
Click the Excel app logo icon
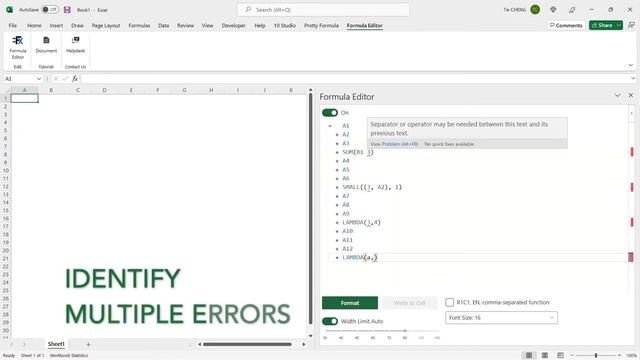tap(9, 9)
